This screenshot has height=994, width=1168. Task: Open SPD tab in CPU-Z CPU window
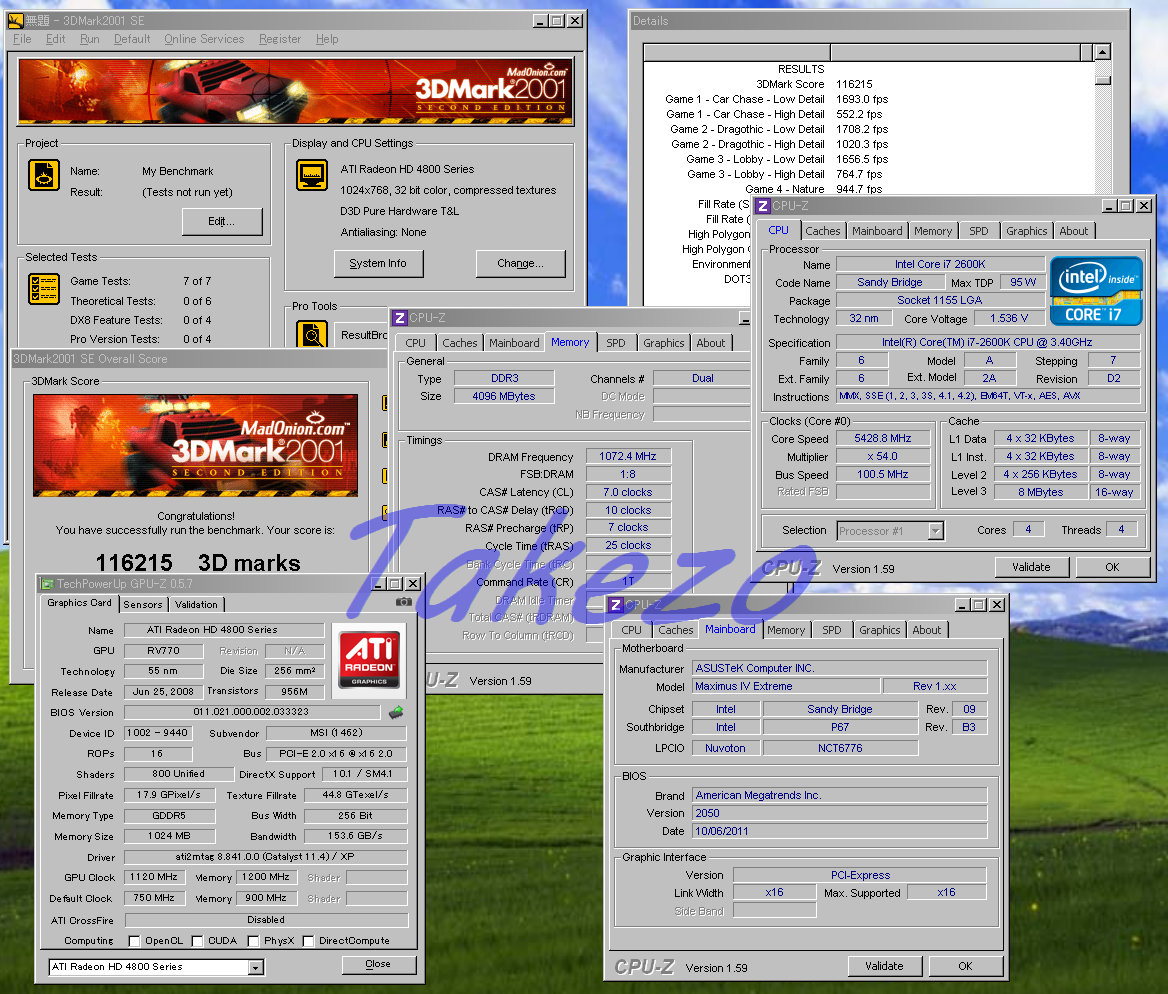pyautogui.click(x=979, y=231)
